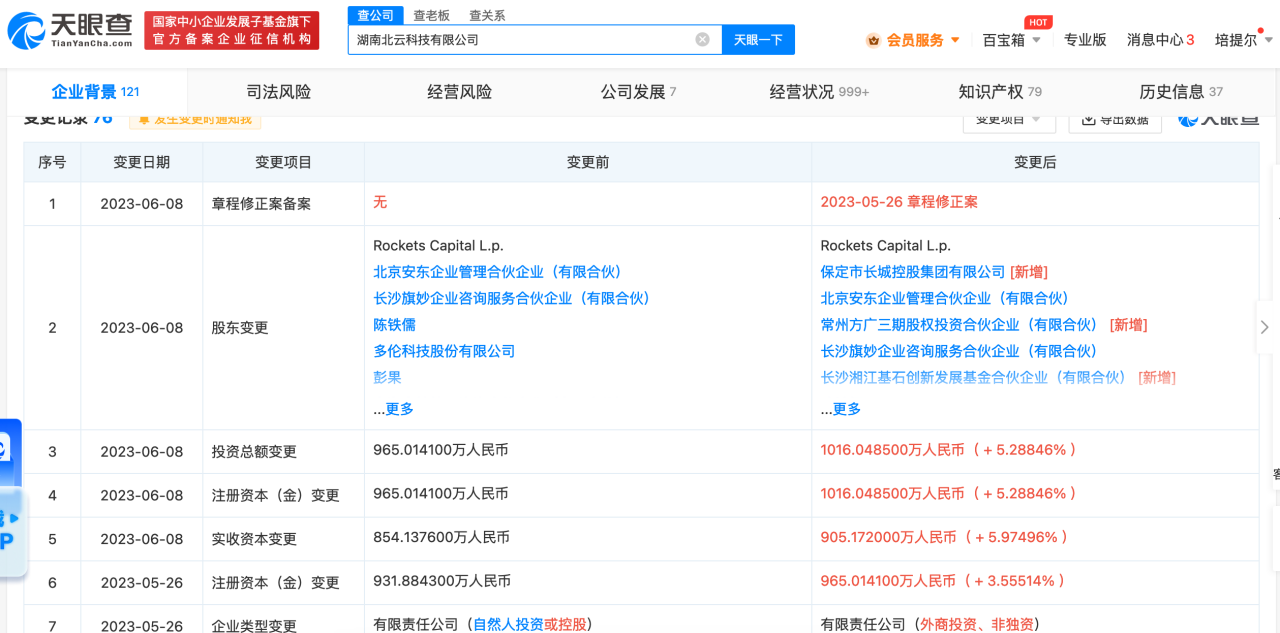Click the 965.014100万人民币 (+3.55514%) value
This screenshot has width=1280, height=633.
(943, 581)
